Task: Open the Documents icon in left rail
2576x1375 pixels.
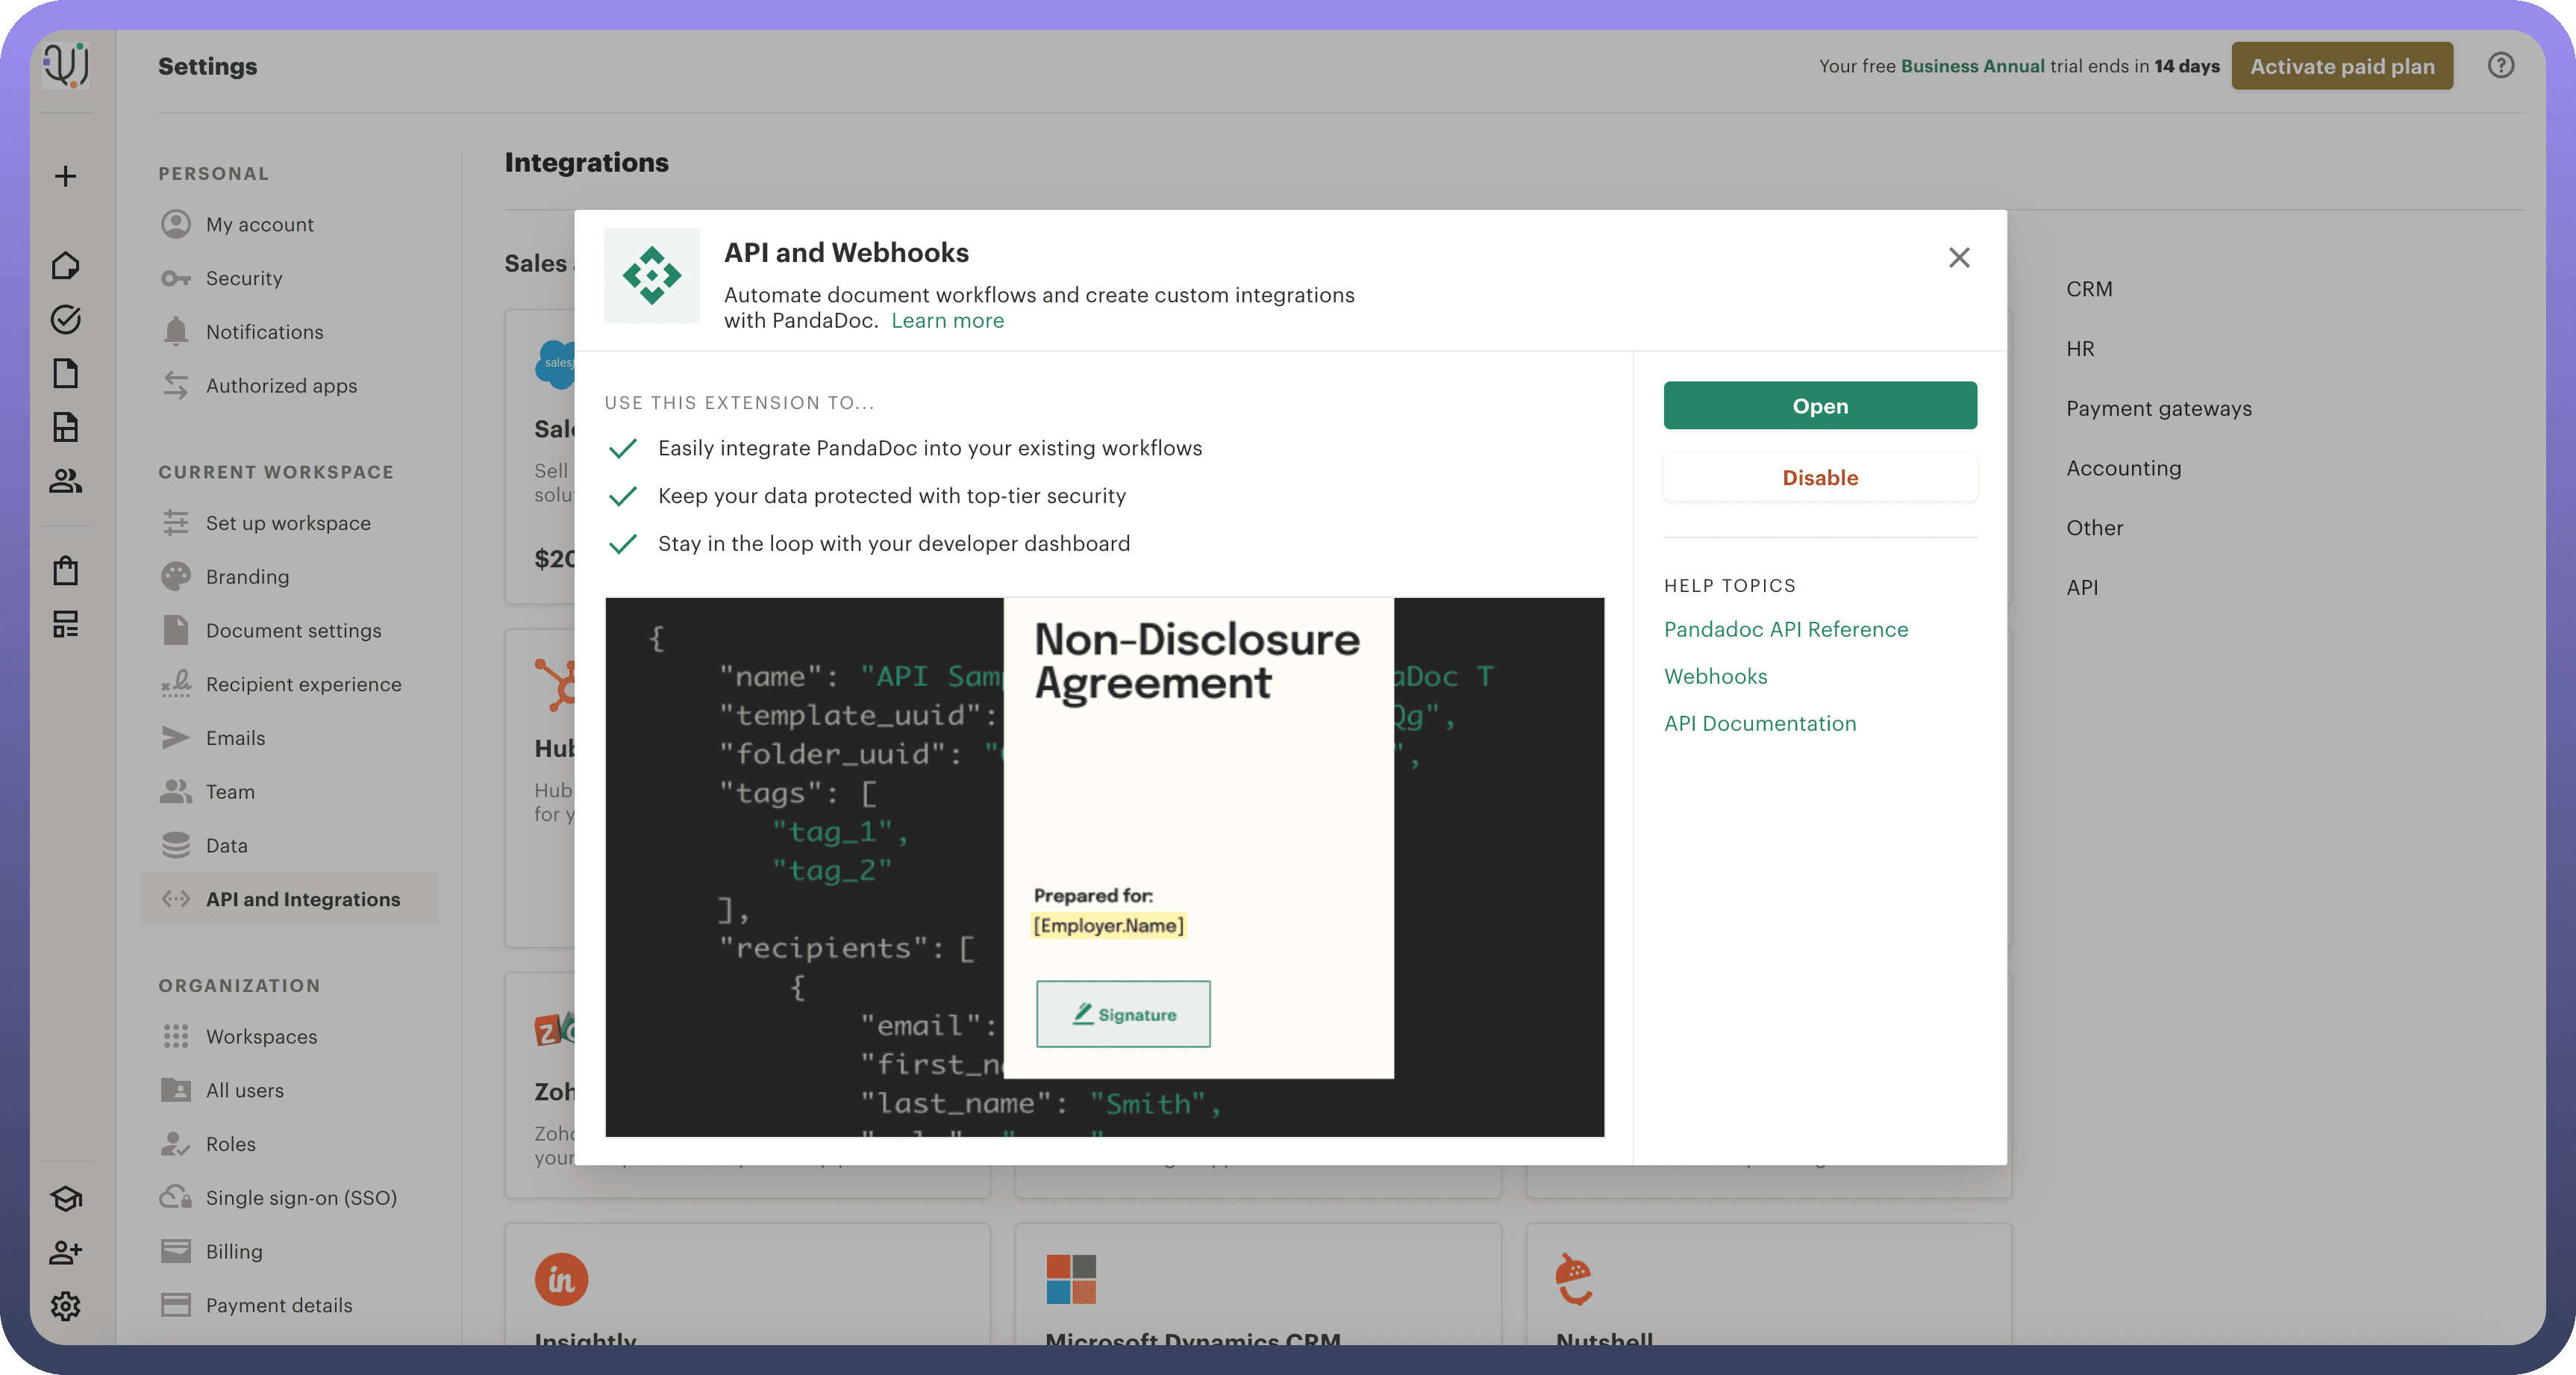Action: point(66,374)
